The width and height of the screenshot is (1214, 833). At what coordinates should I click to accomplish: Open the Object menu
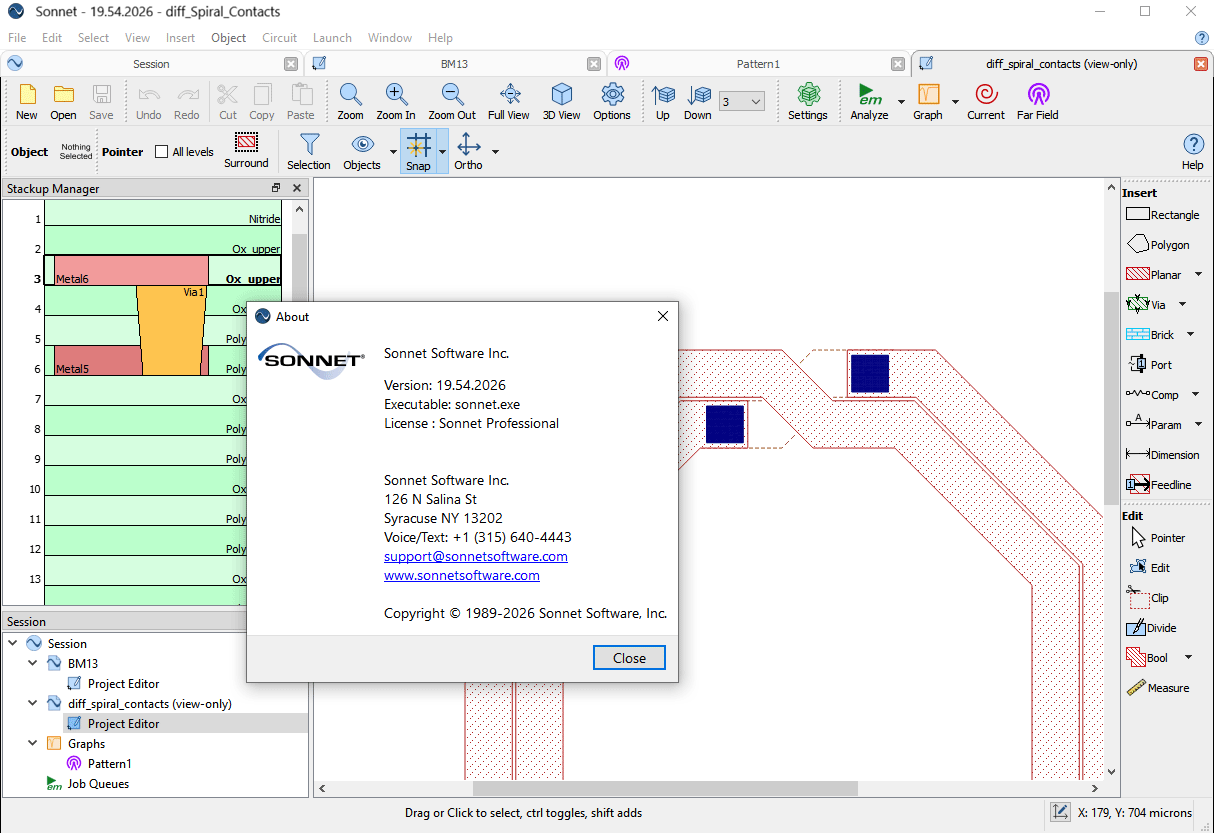[x=228, y=38]
